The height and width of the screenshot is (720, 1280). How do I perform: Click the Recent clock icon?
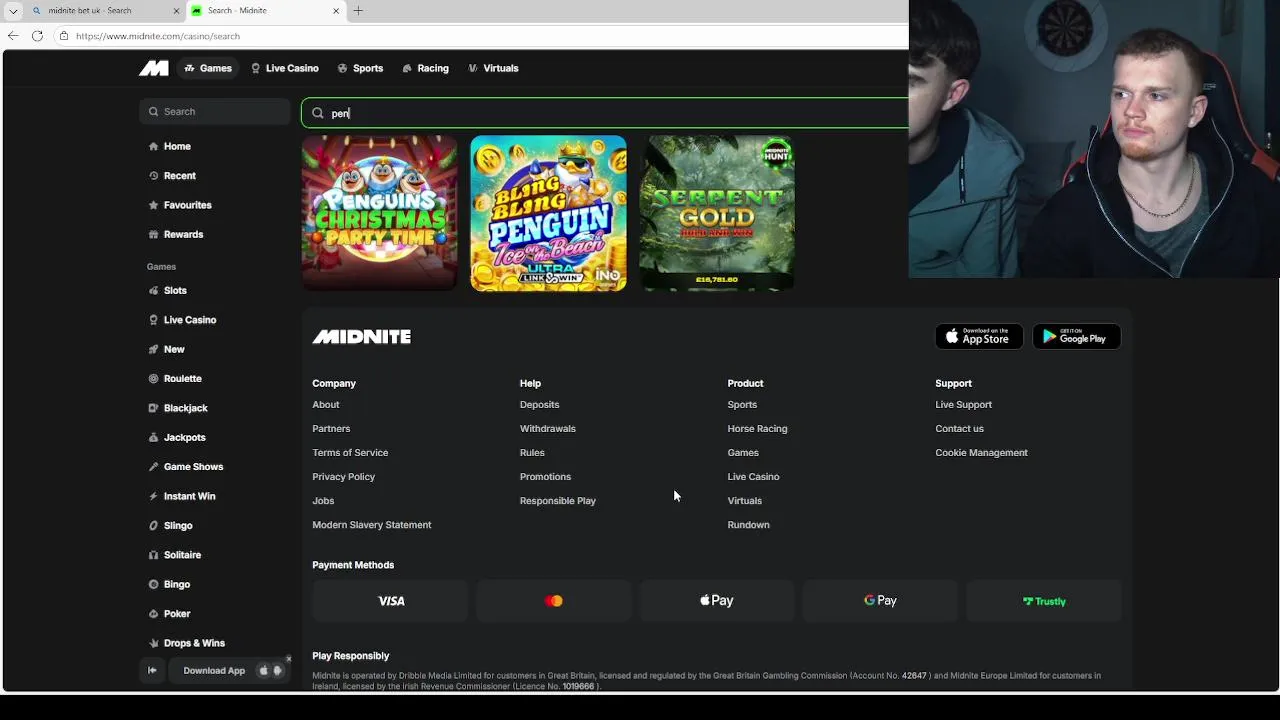(x=153, y=176)
